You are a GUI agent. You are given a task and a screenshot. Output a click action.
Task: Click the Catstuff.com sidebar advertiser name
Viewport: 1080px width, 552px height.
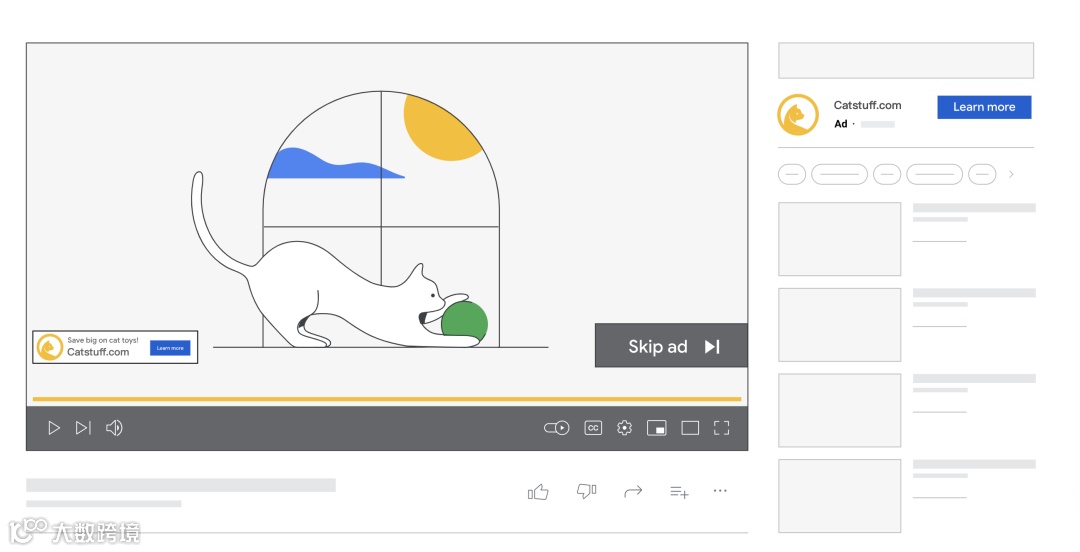point(867,105)
